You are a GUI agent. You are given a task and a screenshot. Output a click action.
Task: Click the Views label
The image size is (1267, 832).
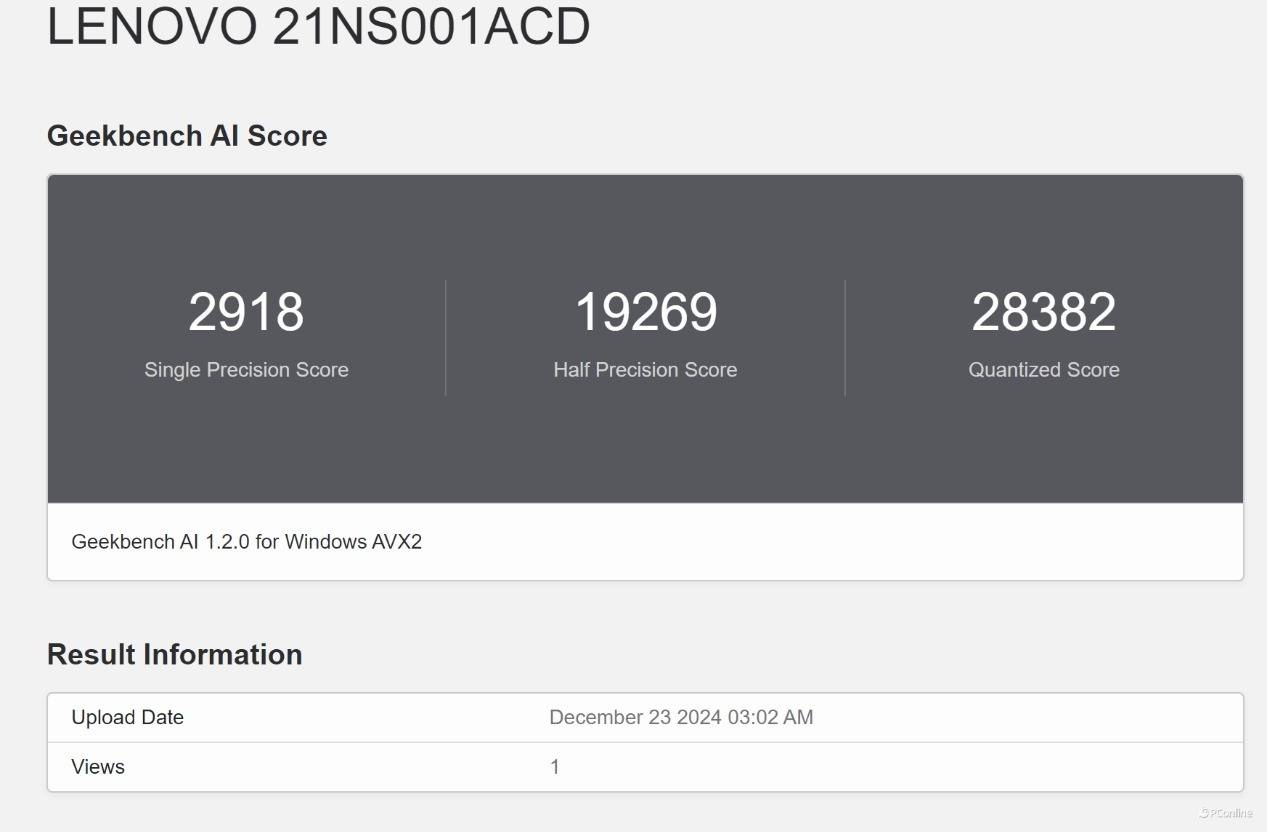(x=98, y=767)
